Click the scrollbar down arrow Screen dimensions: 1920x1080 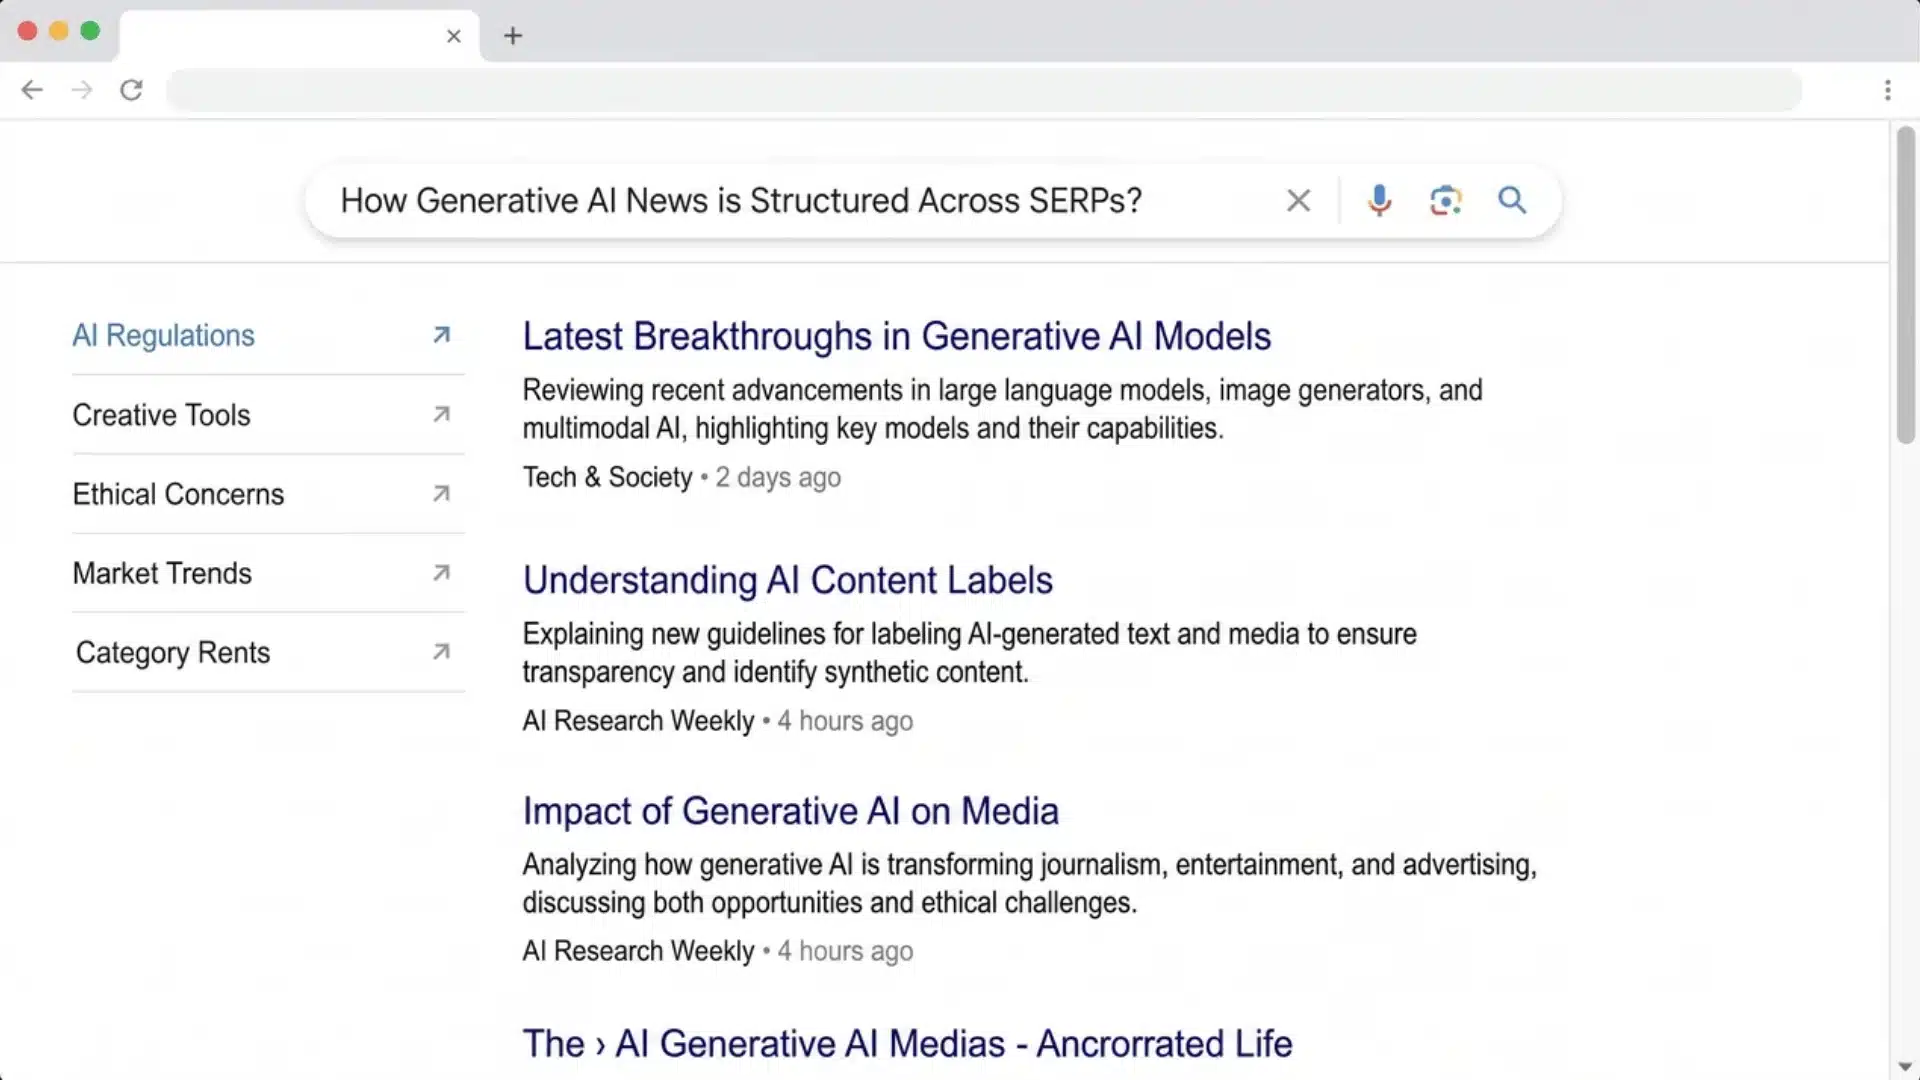pos(1905,1067)
